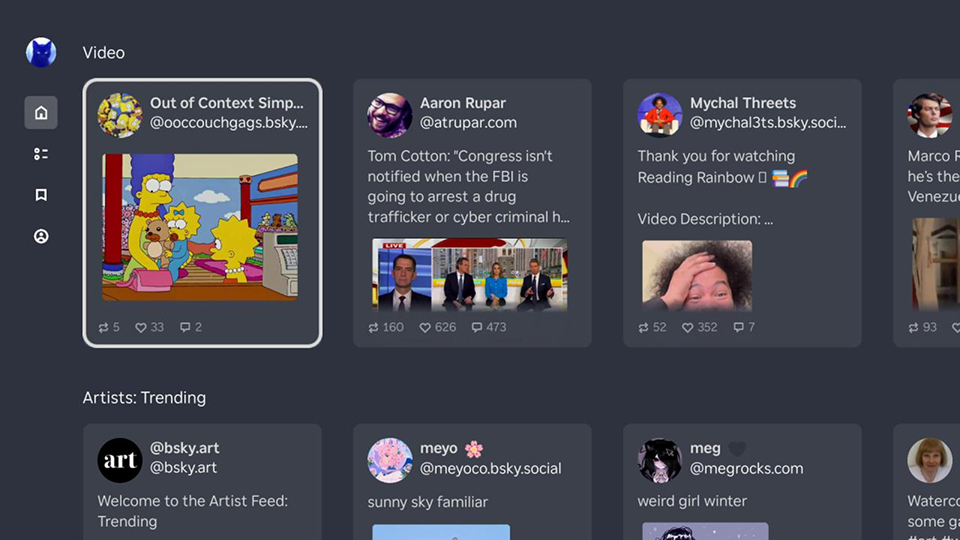The image size is (960, 540).
Task: Play the Tom Cotton news video thumbnail
Action: pyautogui.click(x=469, y=274)
